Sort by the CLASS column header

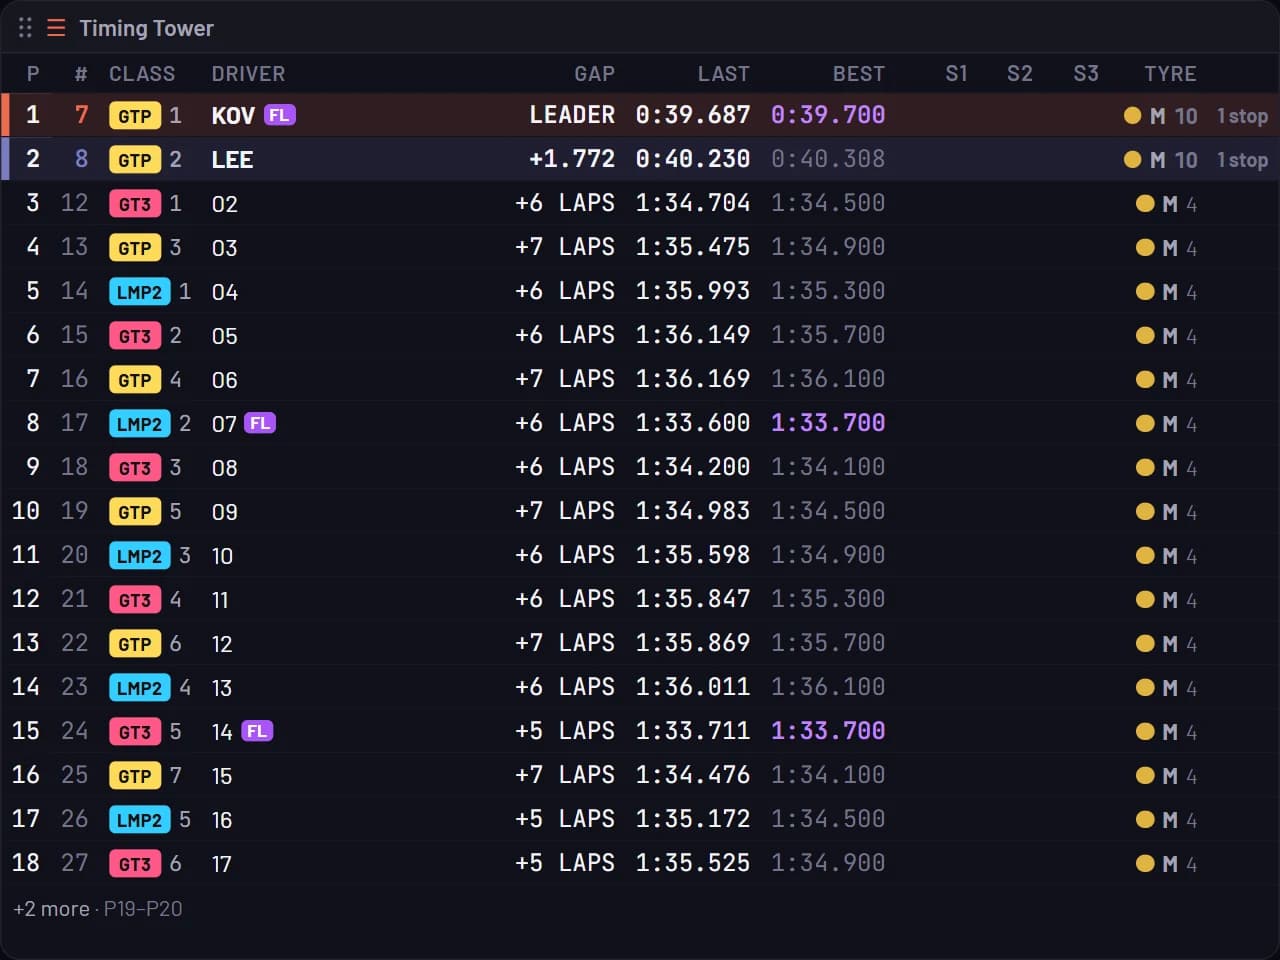point(142,74)
